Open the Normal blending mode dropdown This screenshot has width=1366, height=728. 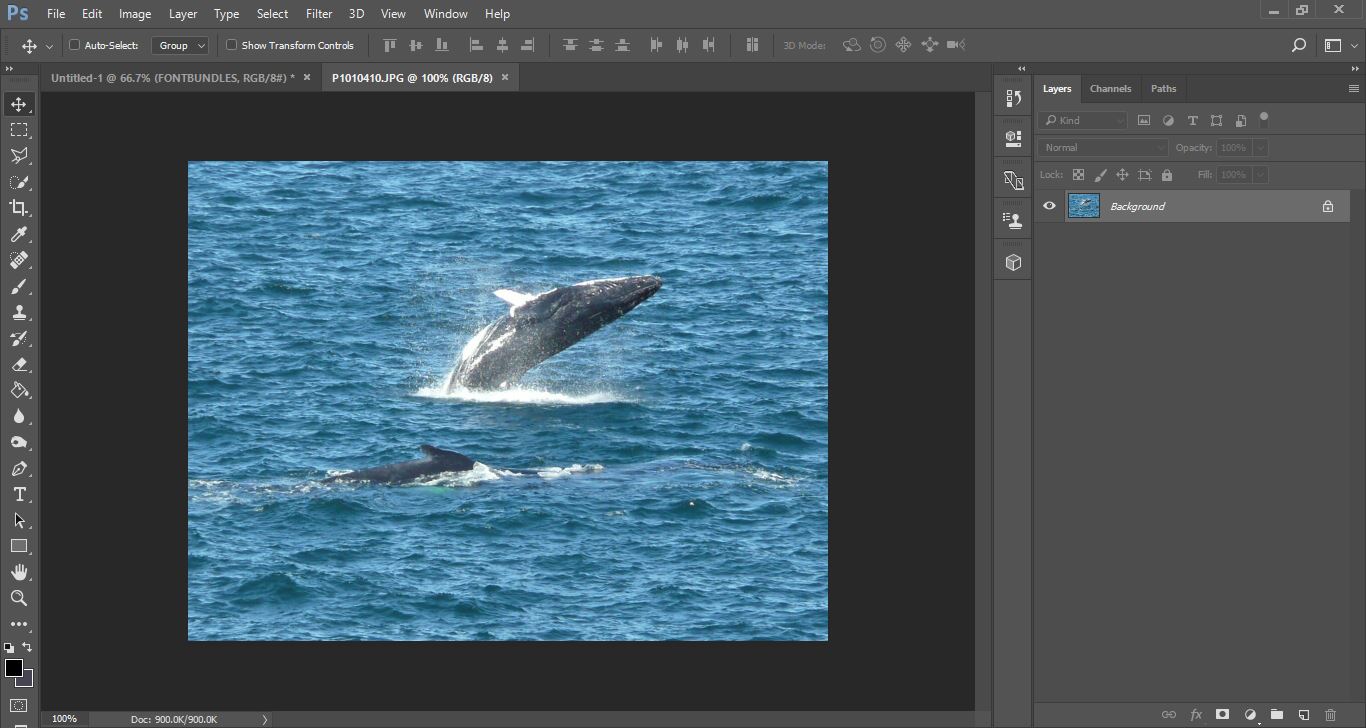click(1102, 147)
